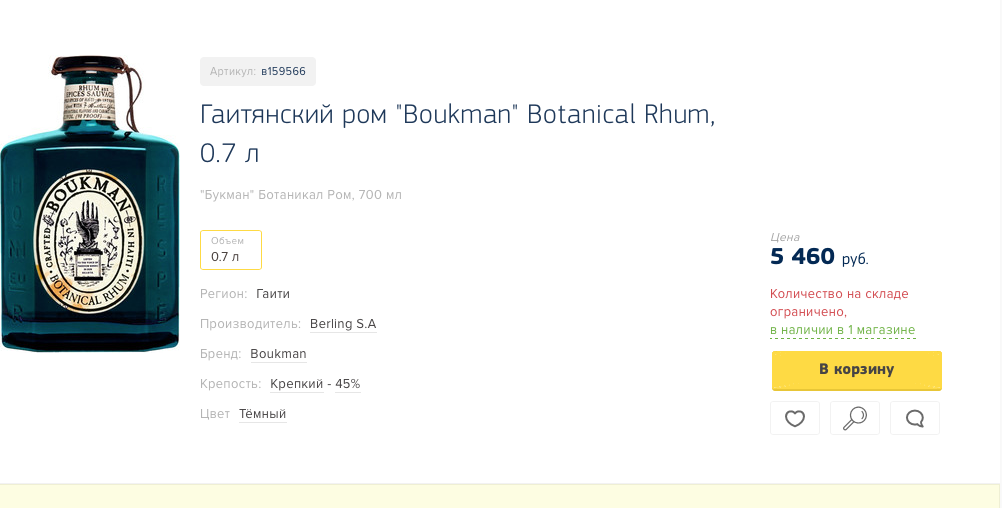Enlarge the Boukman bottle image
Screen dimensions: 1002x508
89,203
